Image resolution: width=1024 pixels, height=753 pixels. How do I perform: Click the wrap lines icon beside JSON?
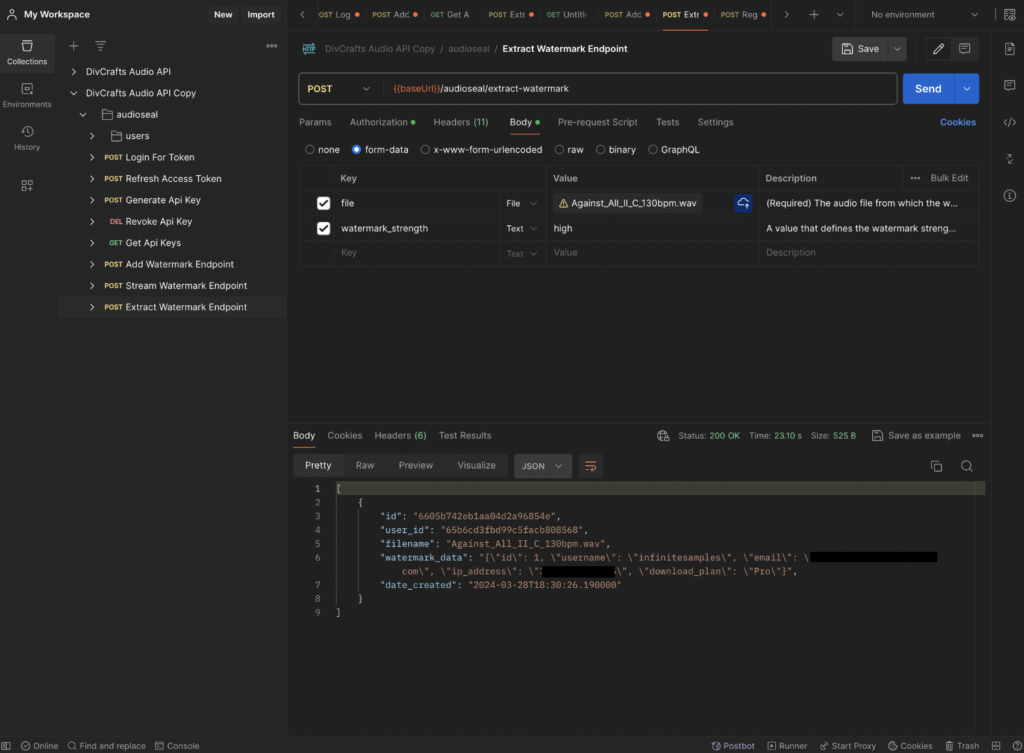point(591,466)
